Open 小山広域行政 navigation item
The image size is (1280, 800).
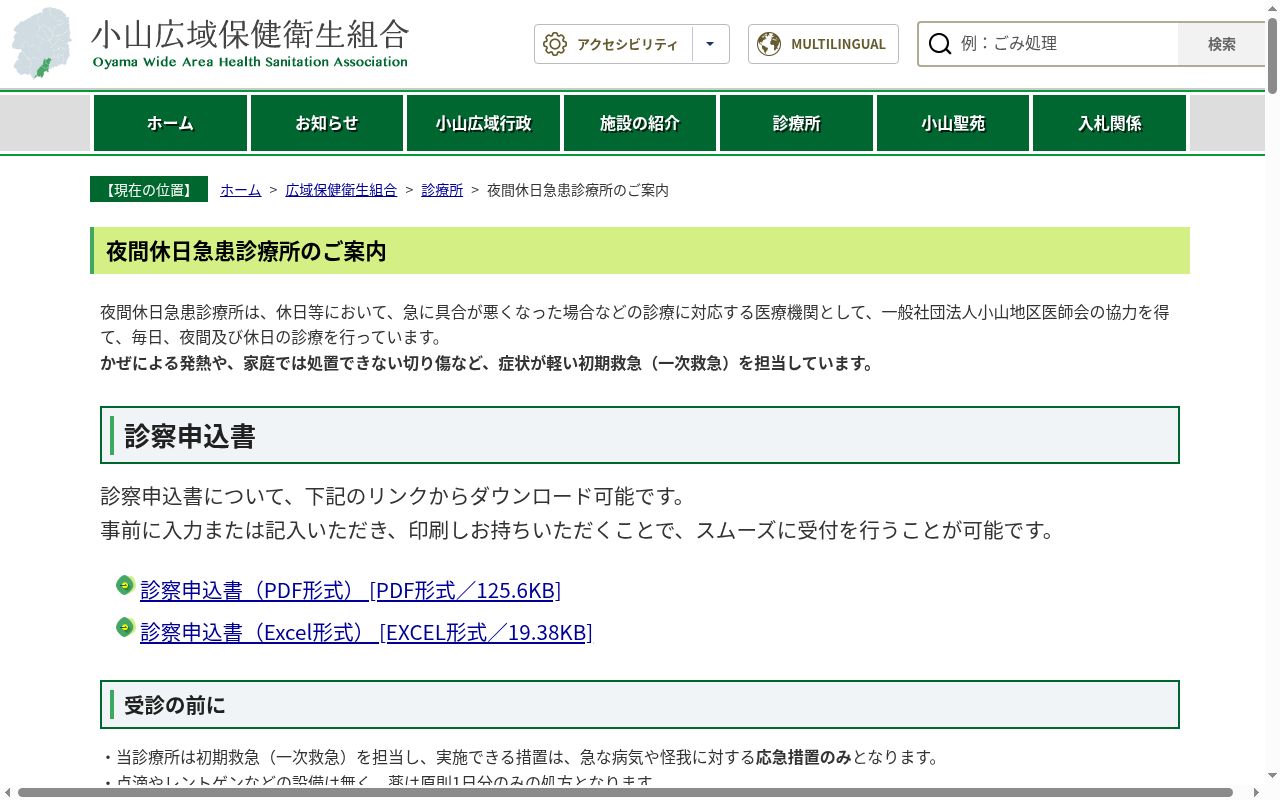pos(483,123)
